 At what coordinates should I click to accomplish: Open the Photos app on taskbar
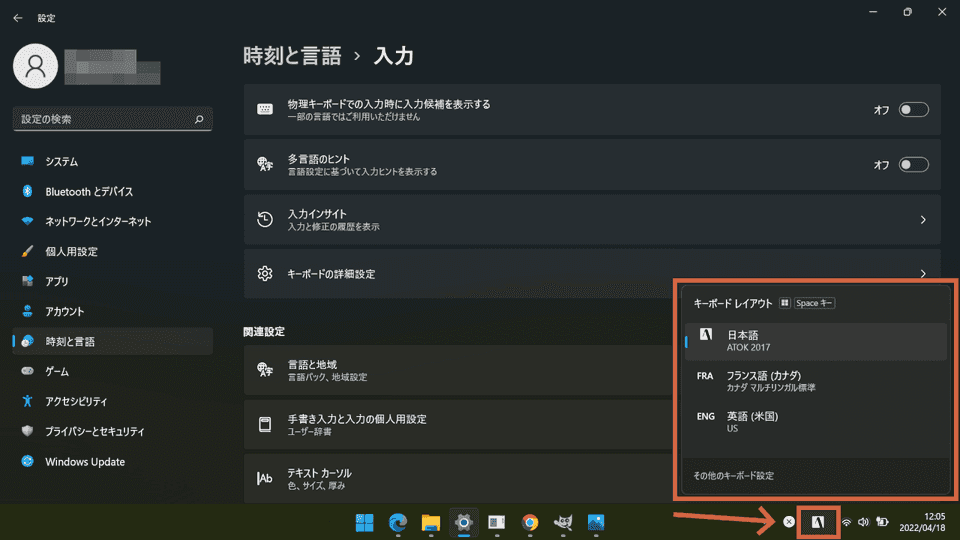tap(596, 523)
